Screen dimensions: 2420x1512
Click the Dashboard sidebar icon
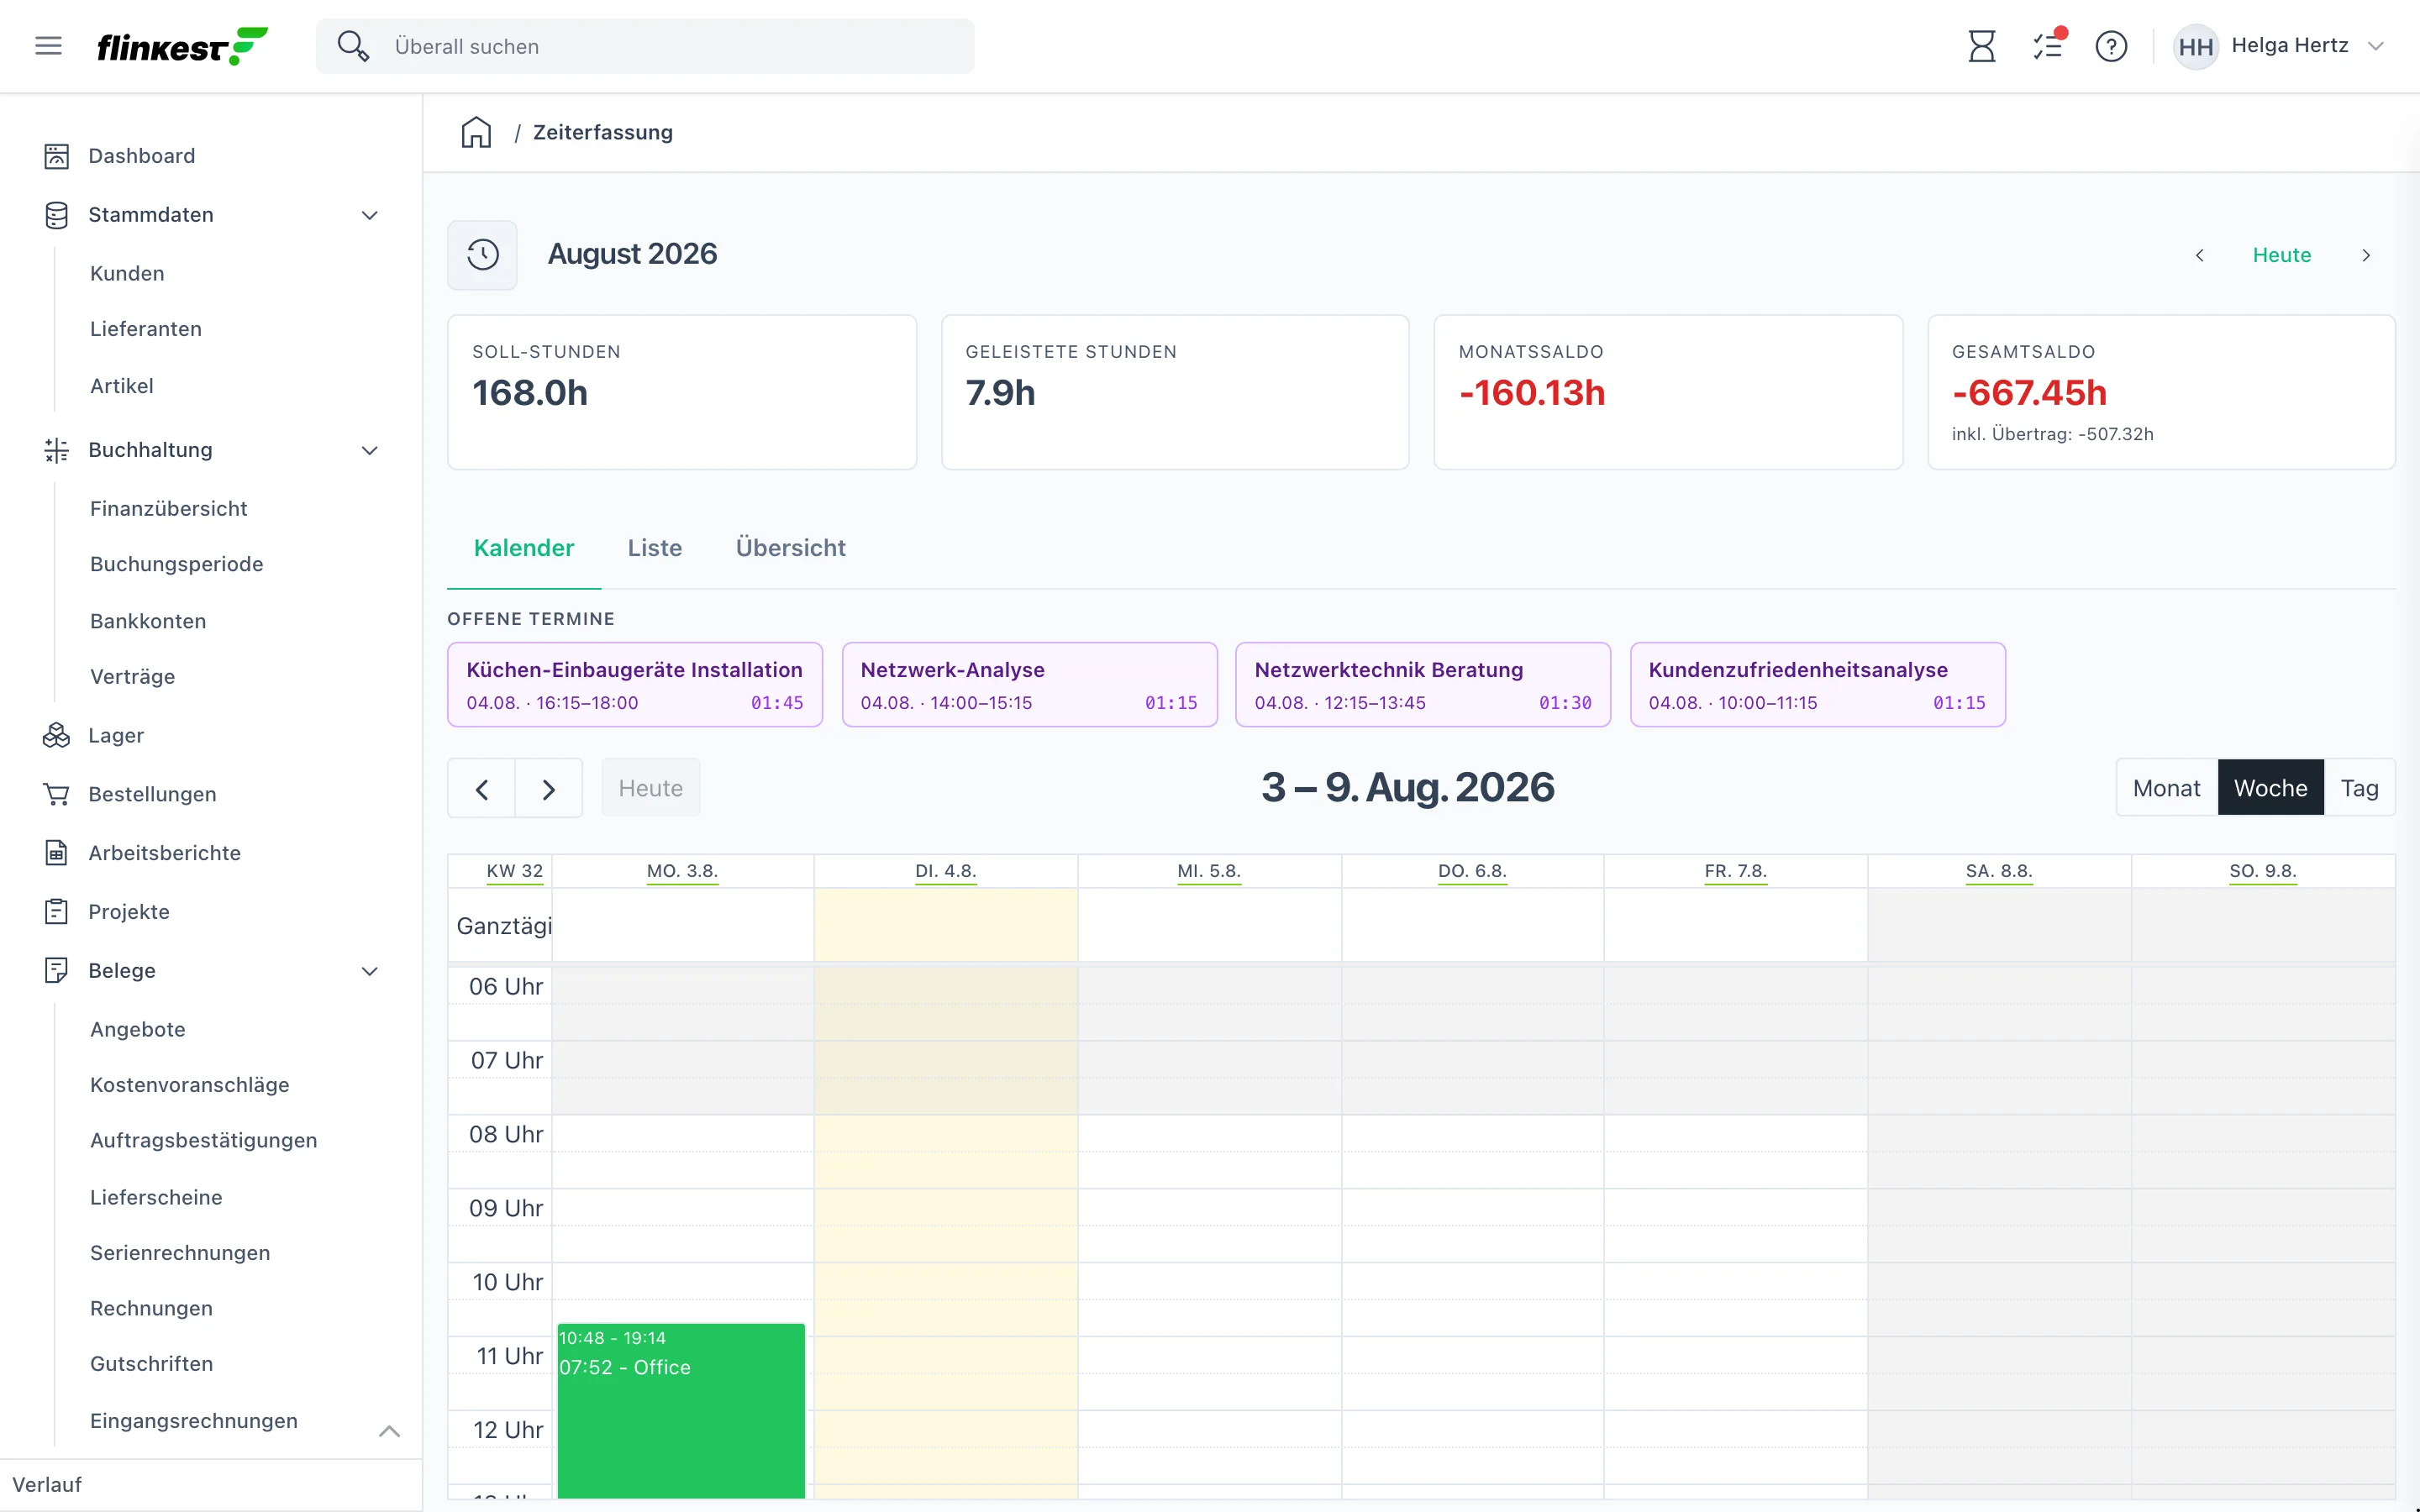click(56, 156)
